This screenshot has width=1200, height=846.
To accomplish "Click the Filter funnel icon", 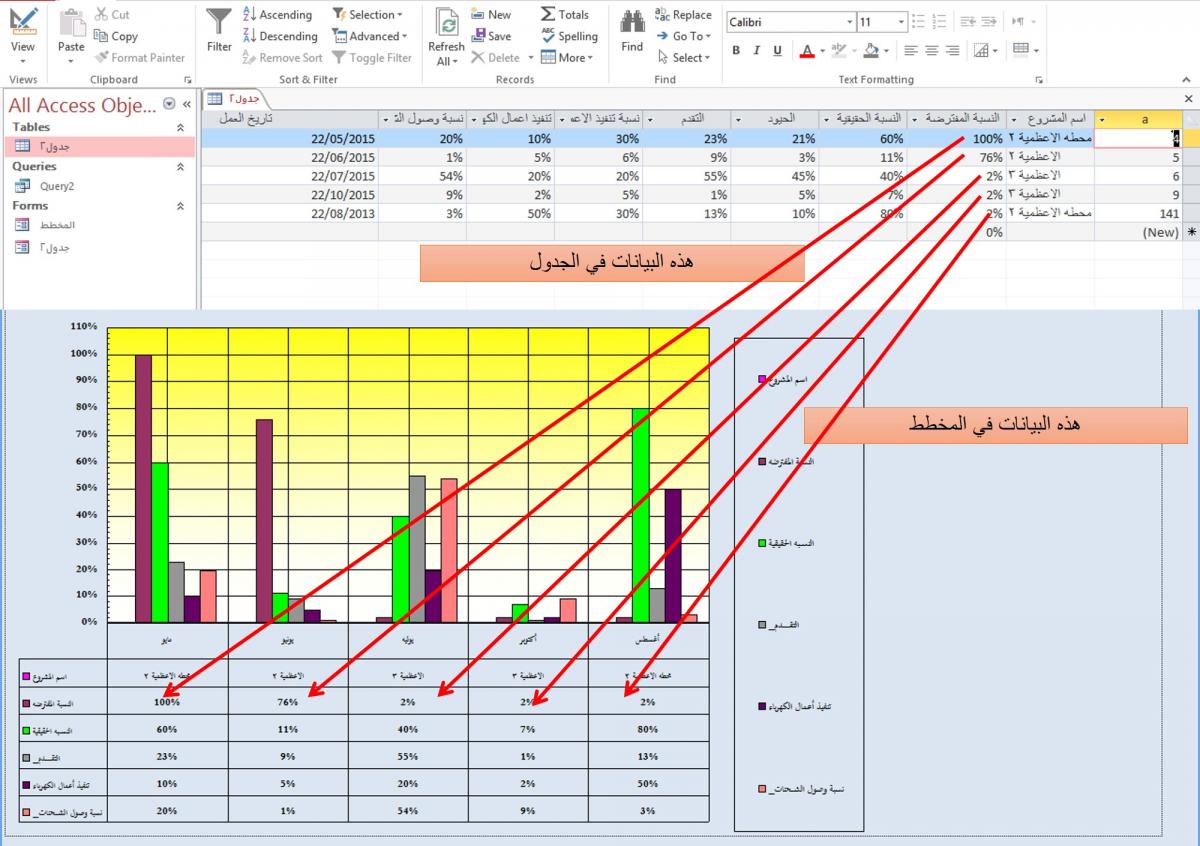I will [219, 22].
